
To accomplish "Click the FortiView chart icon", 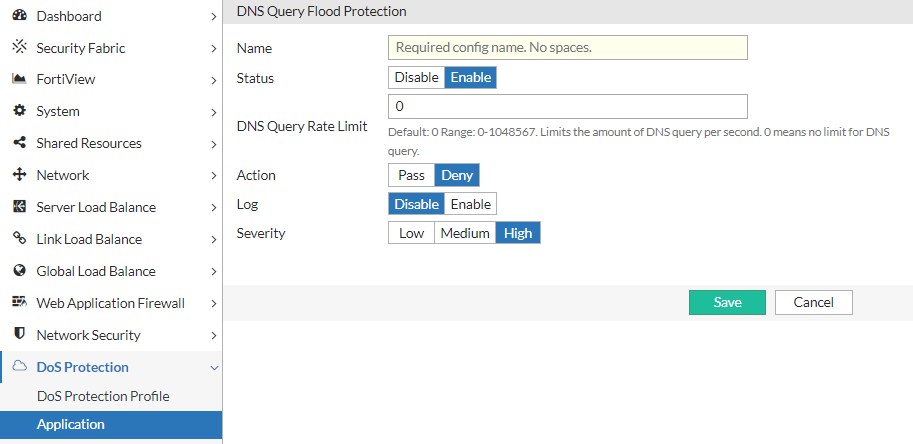I will point(18,79).
